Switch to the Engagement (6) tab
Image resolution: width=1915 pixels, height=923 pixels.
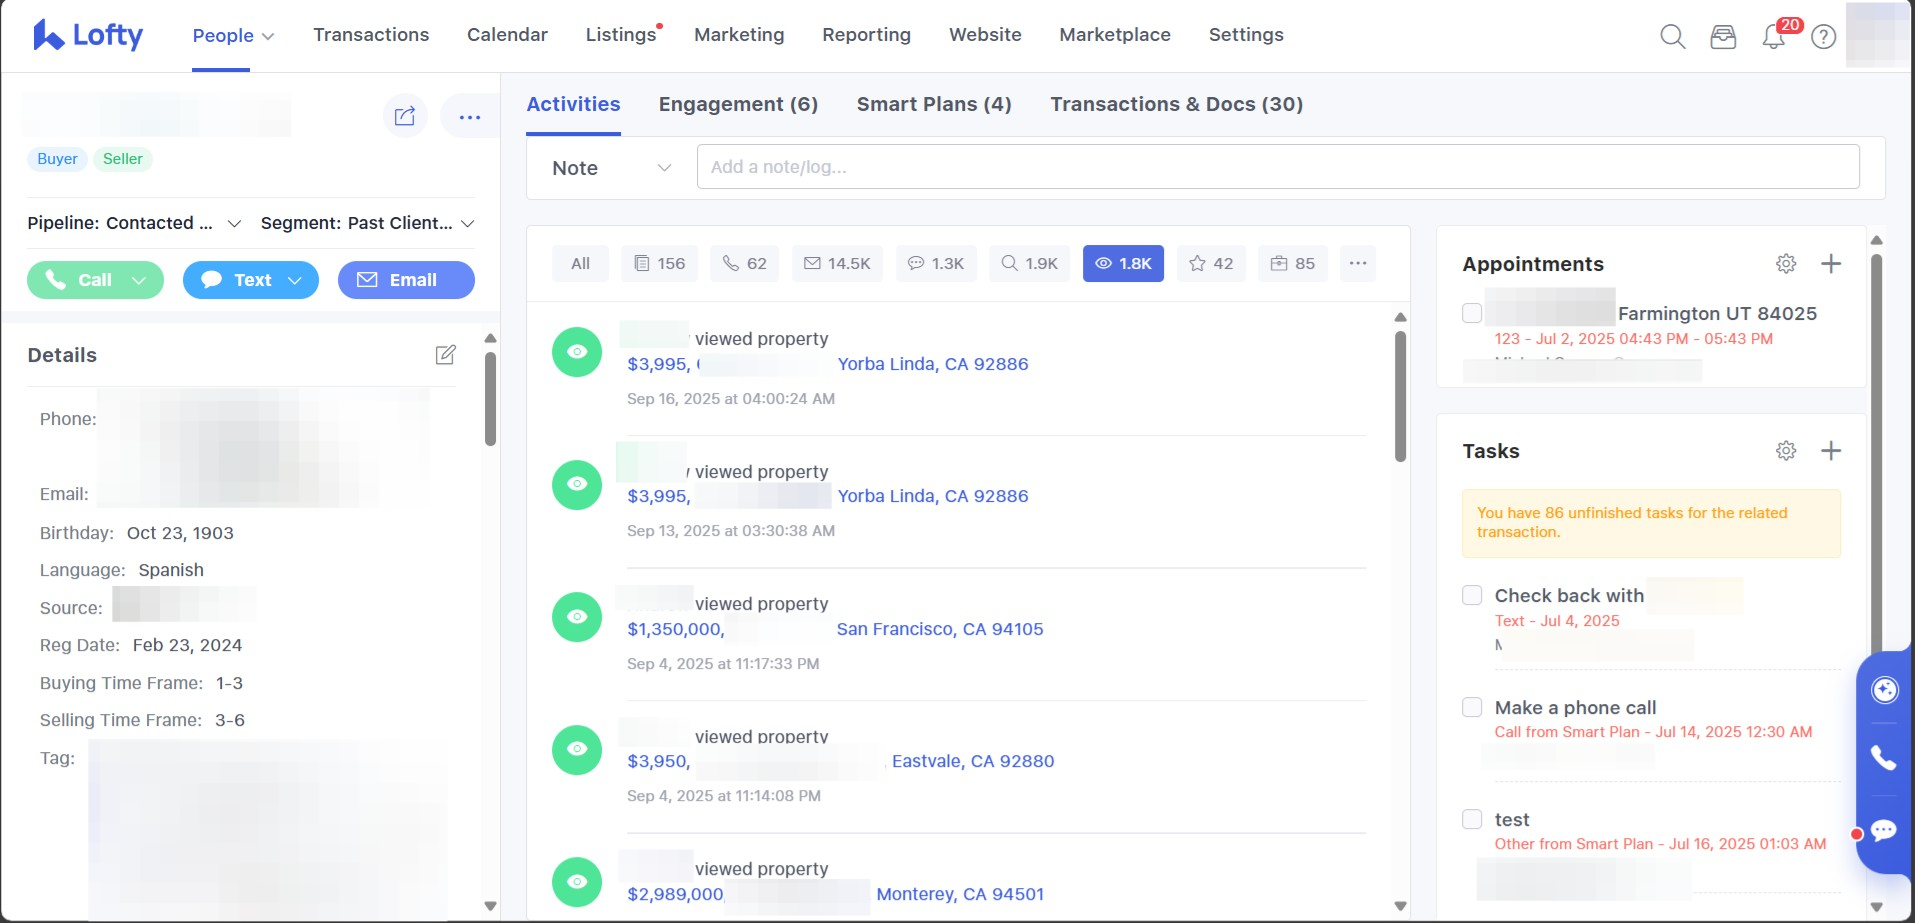point(738,105)
